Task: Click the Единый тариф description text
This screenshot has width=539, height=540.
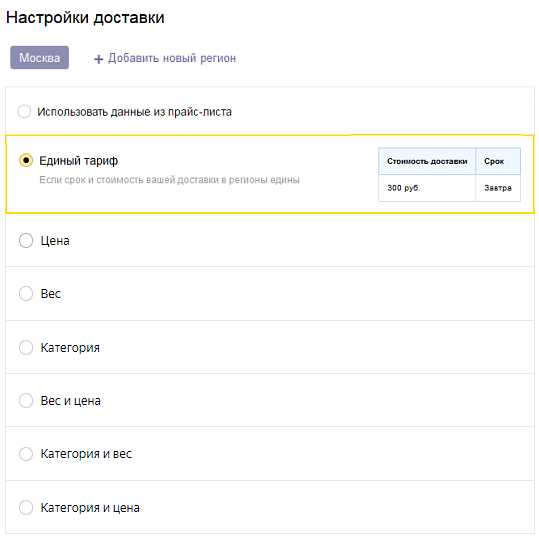Action: [x=169, y=180]
